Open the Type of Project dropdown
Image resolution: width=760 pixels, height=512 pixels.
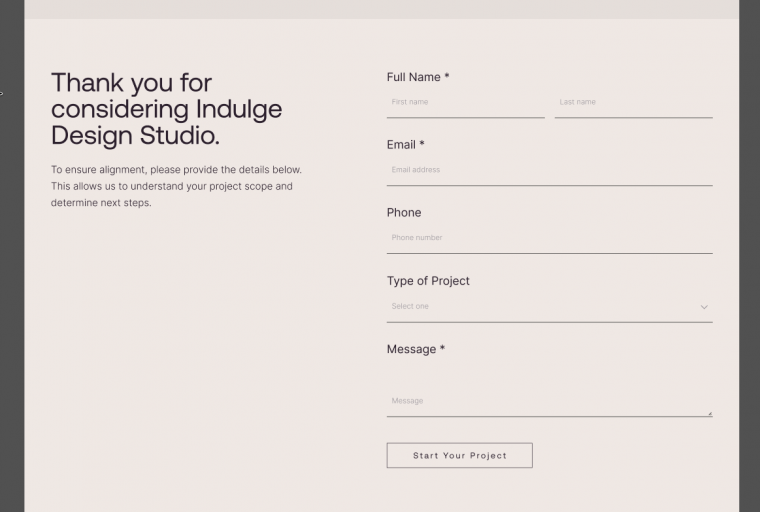point(550,307)
